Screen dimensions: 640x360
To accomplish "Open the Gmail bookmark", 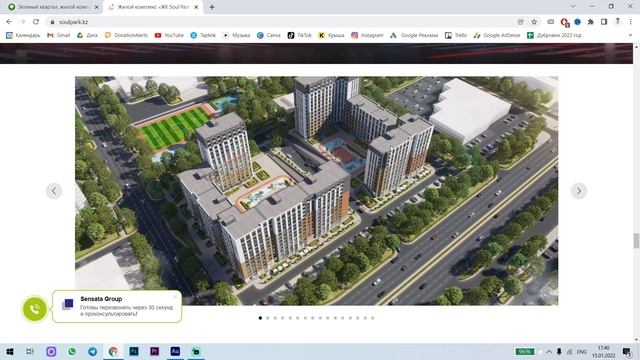I will (x=59, y=36).
